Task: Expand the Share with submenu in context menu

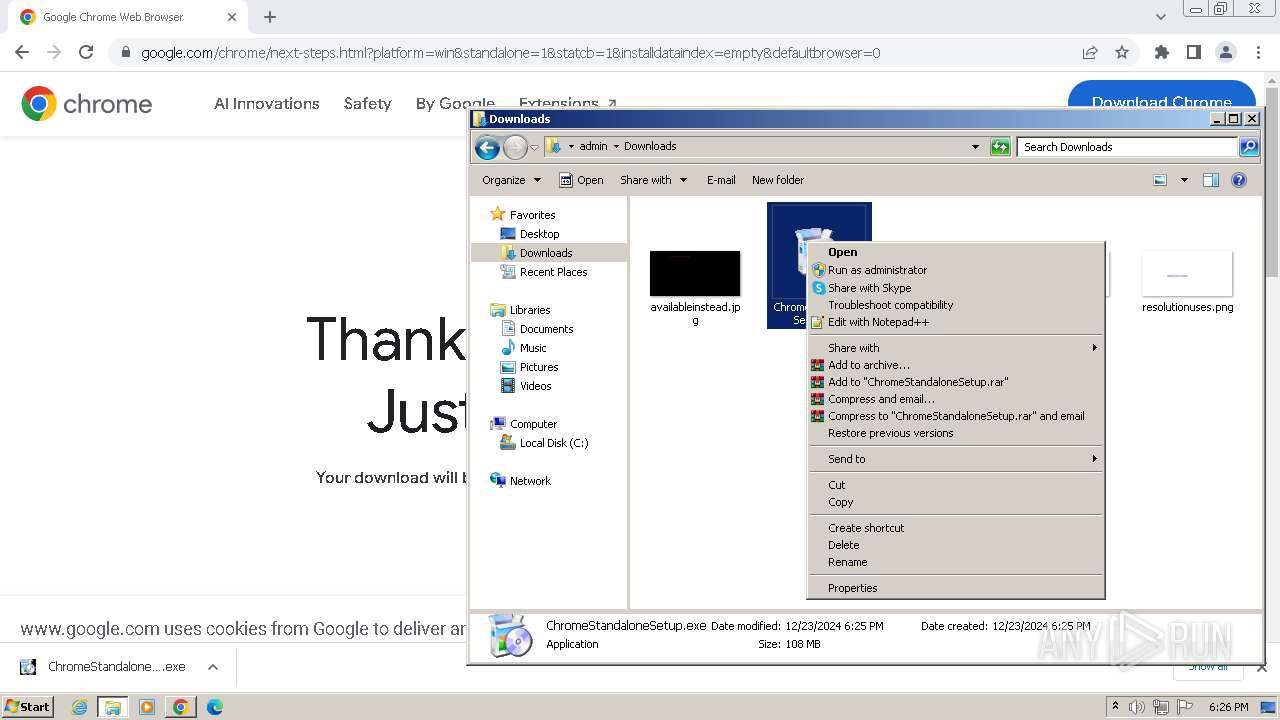Action: click(x=956, y=348)
